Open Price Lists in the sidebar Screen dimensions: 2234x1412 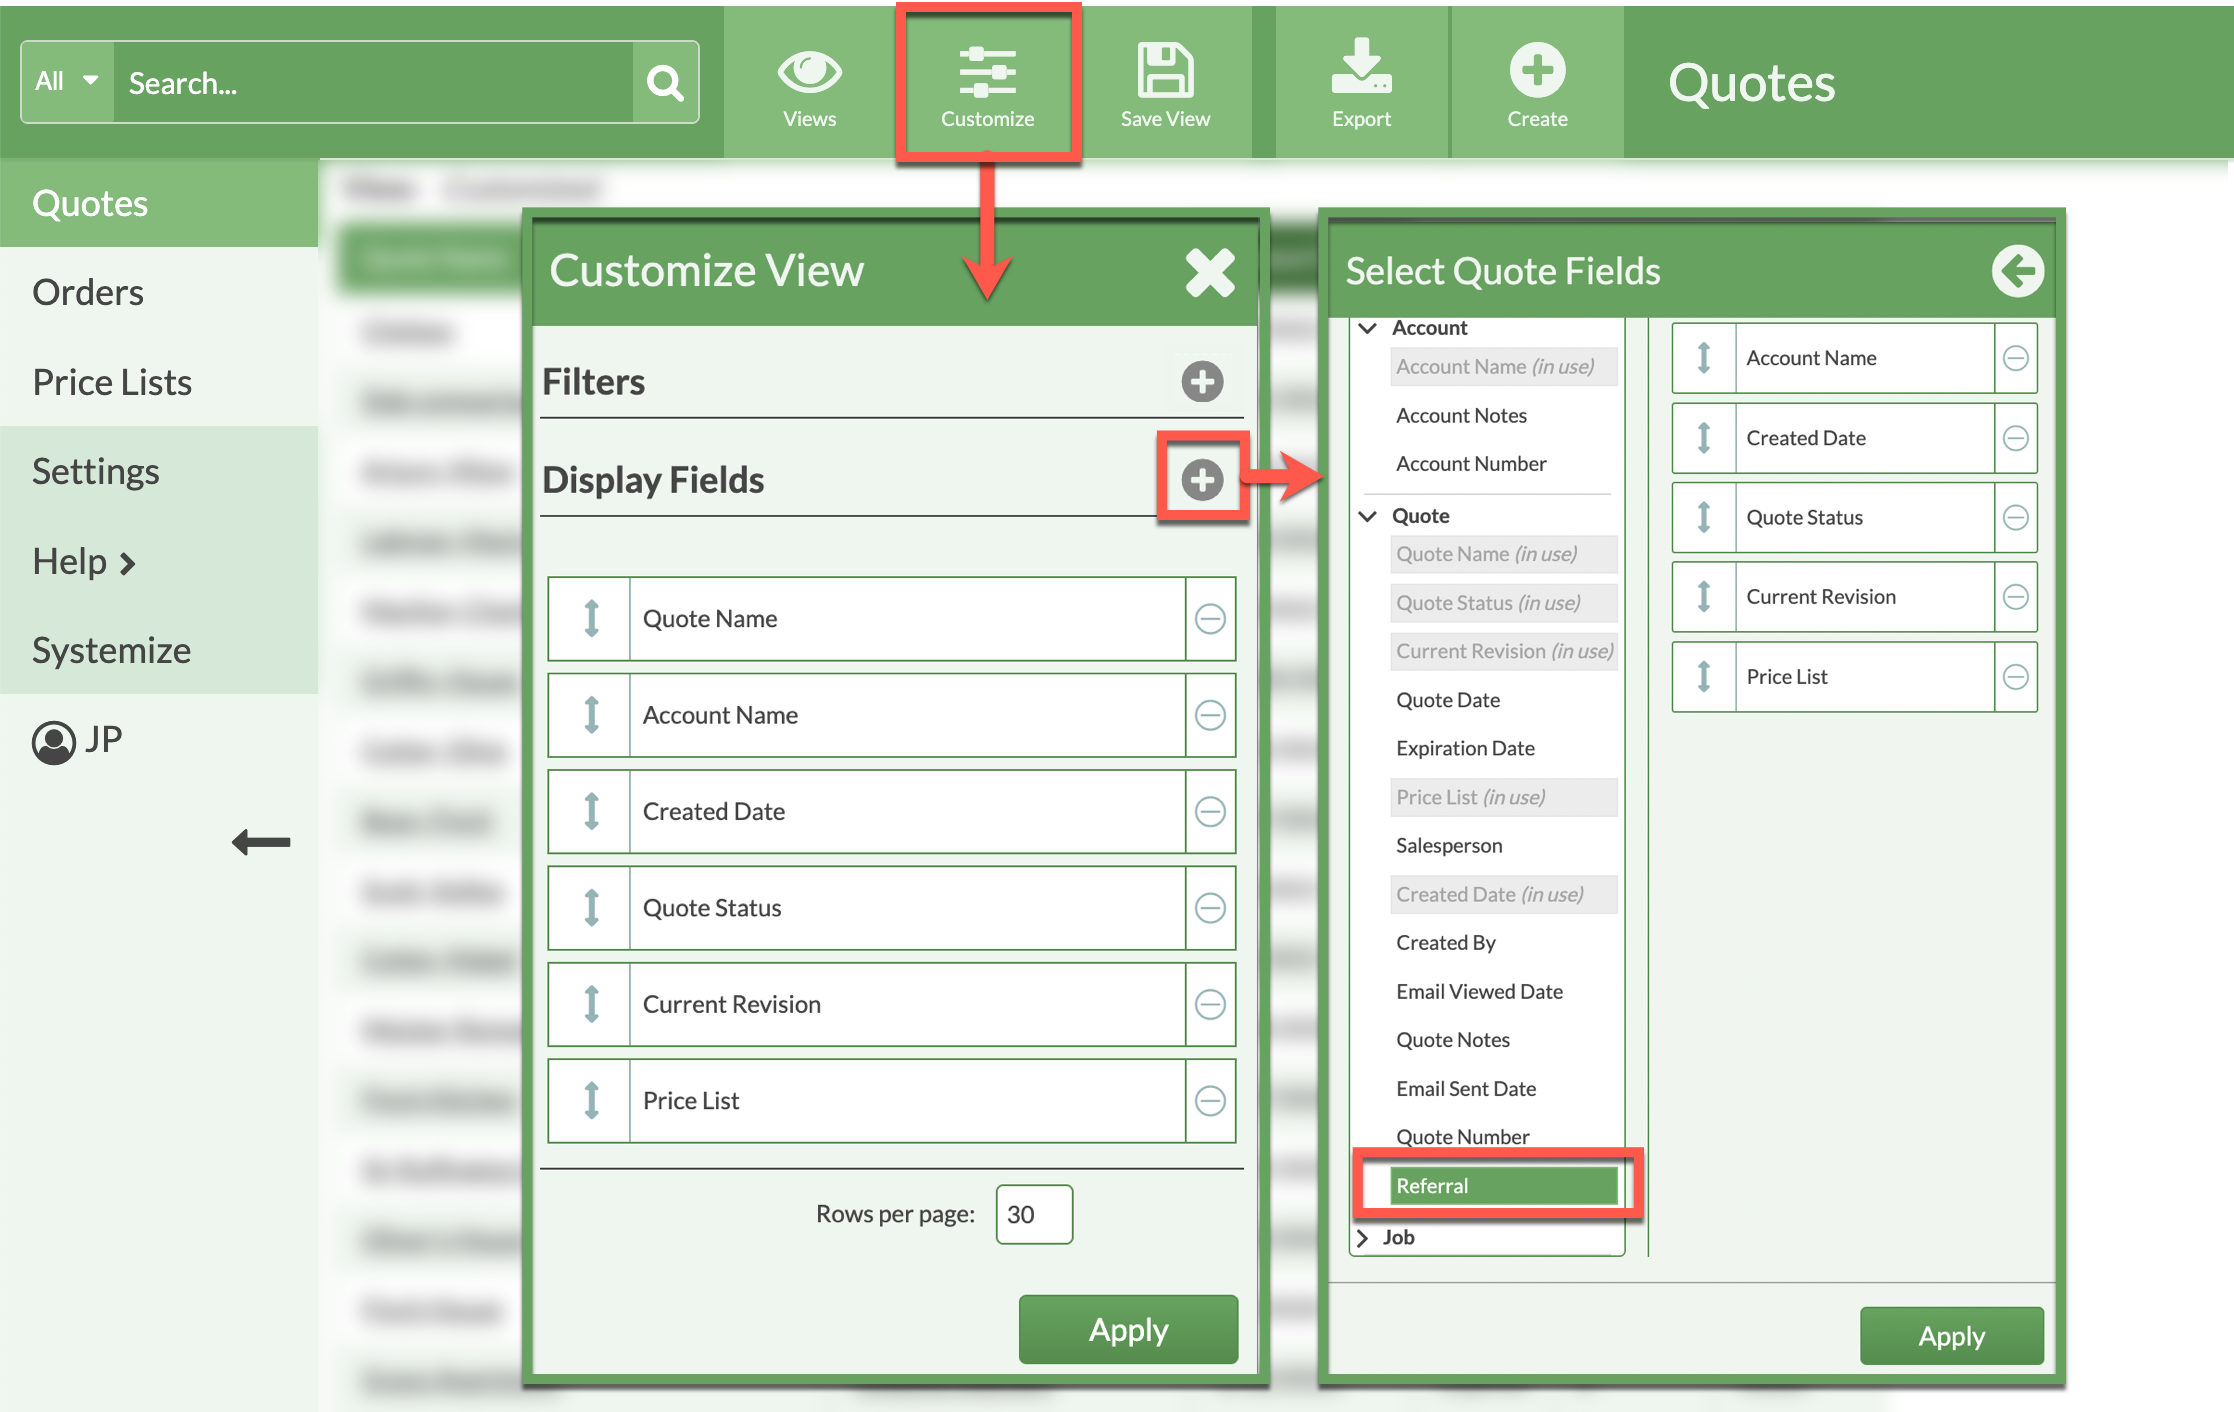[112, 382]
